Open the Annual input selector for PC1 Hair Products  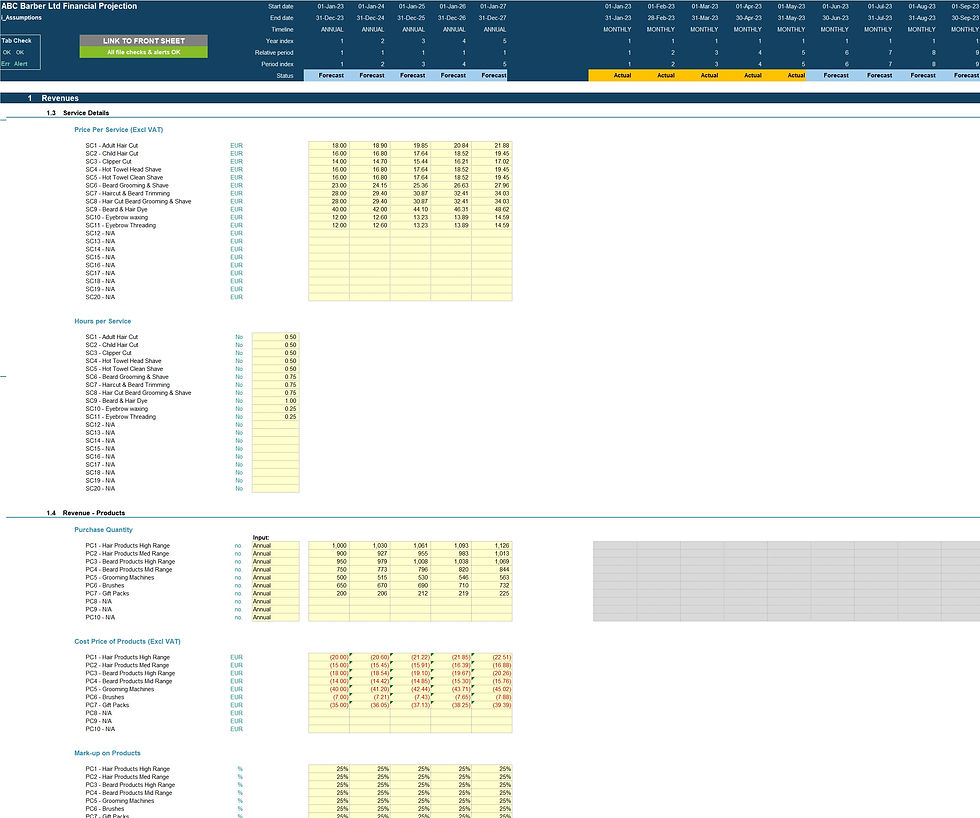tap(276, 546)
